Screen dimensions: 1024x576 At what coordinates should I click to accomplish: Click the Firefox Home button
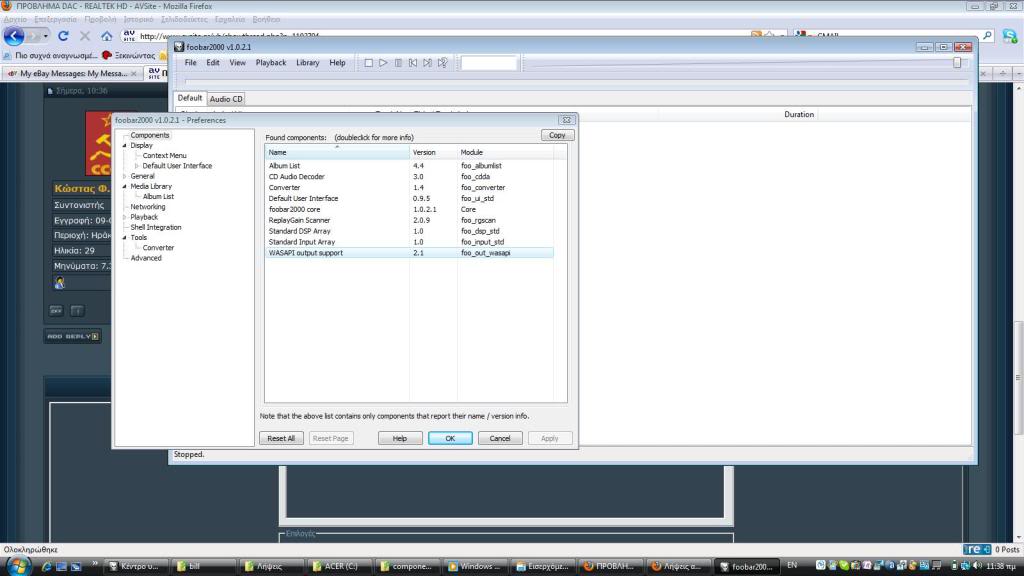(106, 36)
